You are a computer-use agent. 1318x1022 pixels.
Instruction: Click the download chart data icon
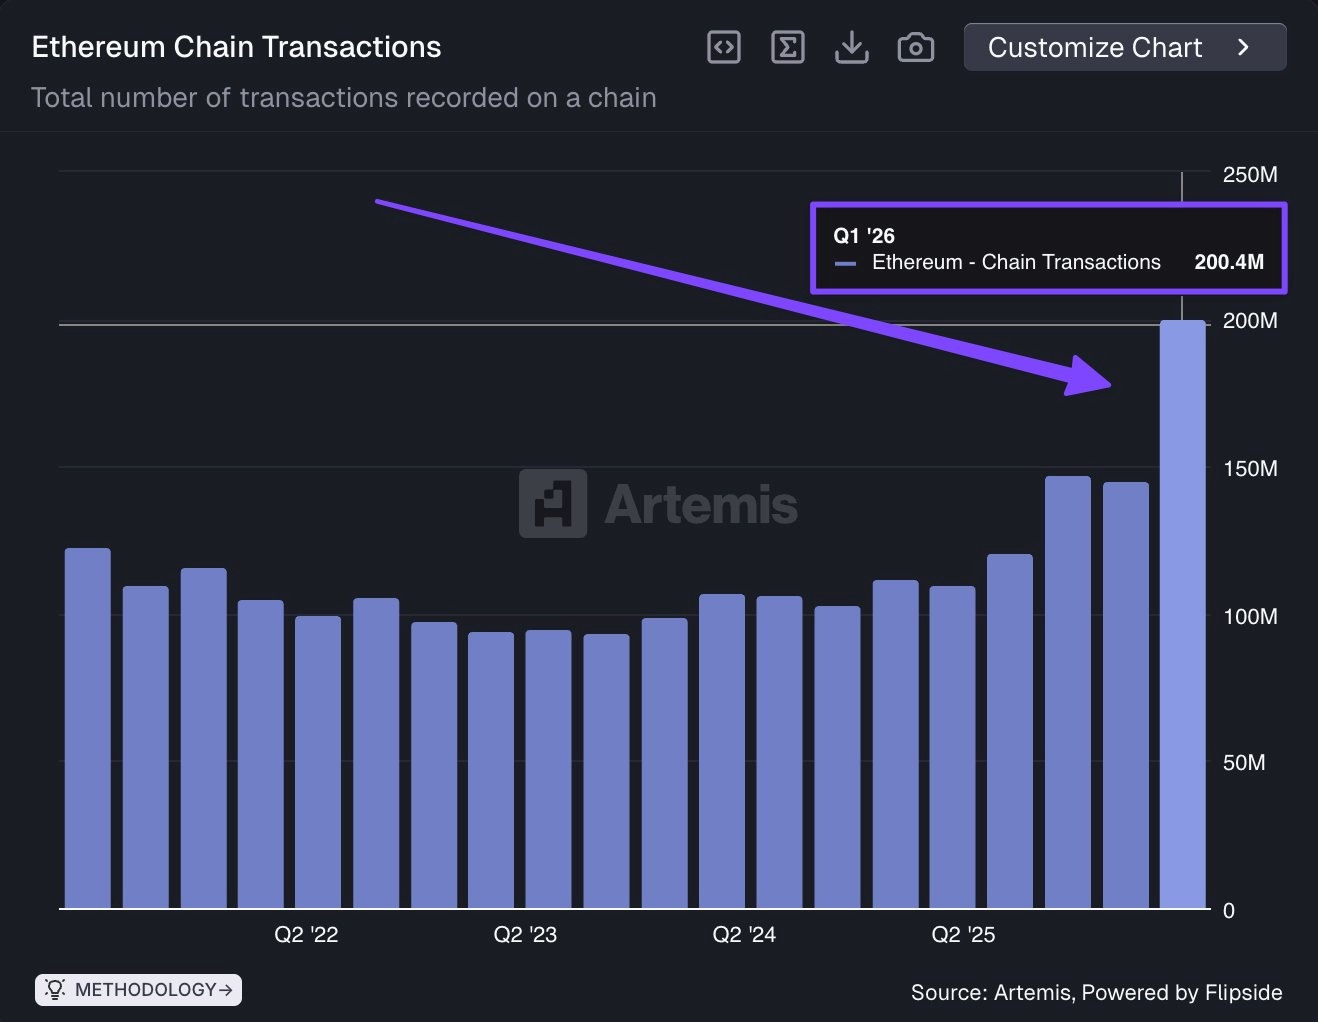point(851,46)
